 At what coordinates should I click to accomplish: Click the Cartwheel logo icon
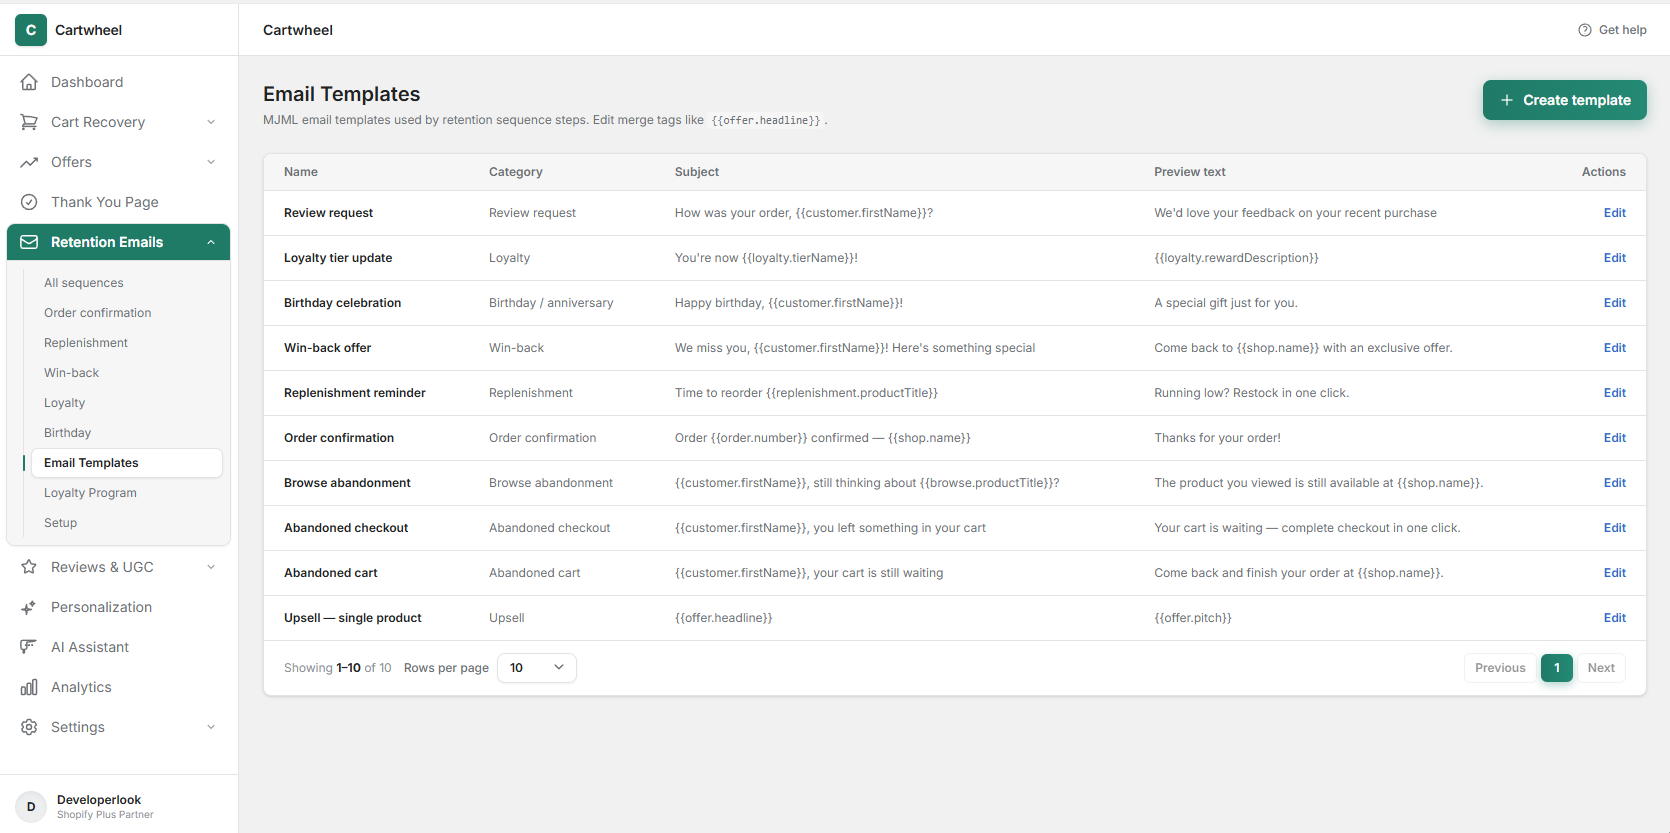point(31,30)
